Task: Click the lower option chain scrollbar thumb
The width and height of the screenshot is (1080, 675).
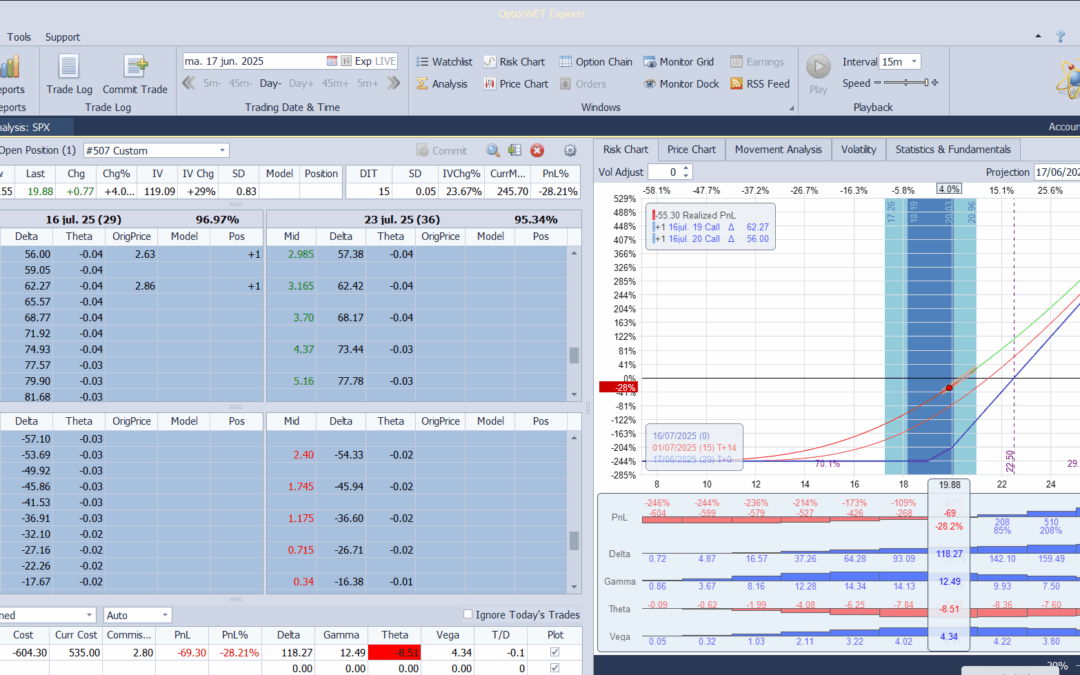Action: coord(574,541)
